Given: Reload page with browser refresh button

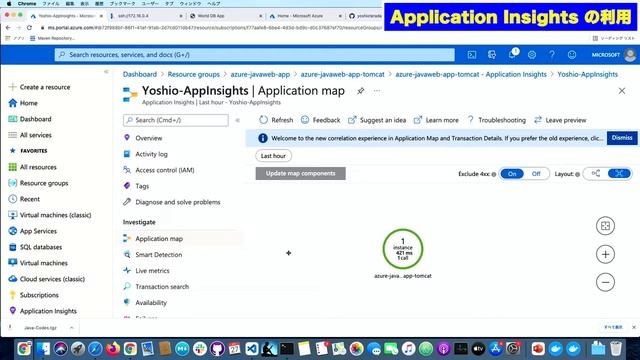Looking at the screenshot, I should coord(29,28).
